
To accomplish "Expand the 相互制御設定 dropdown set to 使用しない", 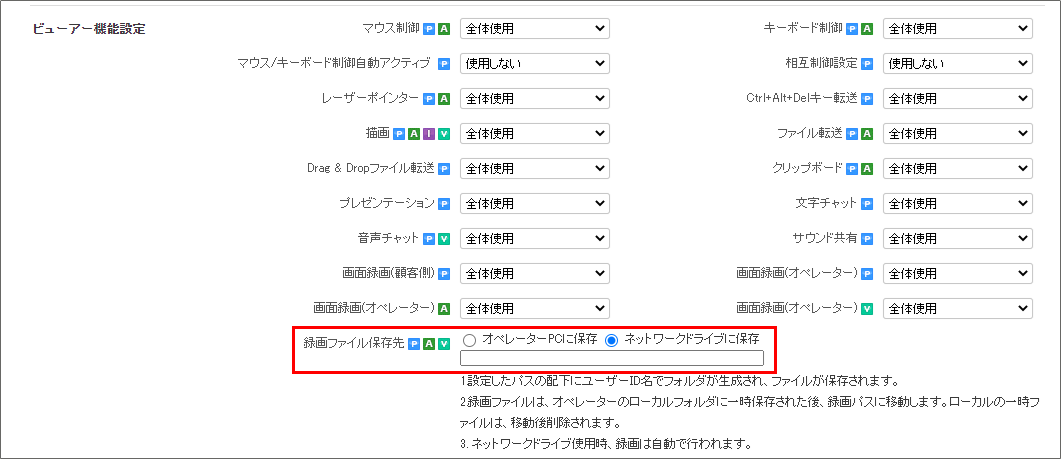I will pos(957,64).
